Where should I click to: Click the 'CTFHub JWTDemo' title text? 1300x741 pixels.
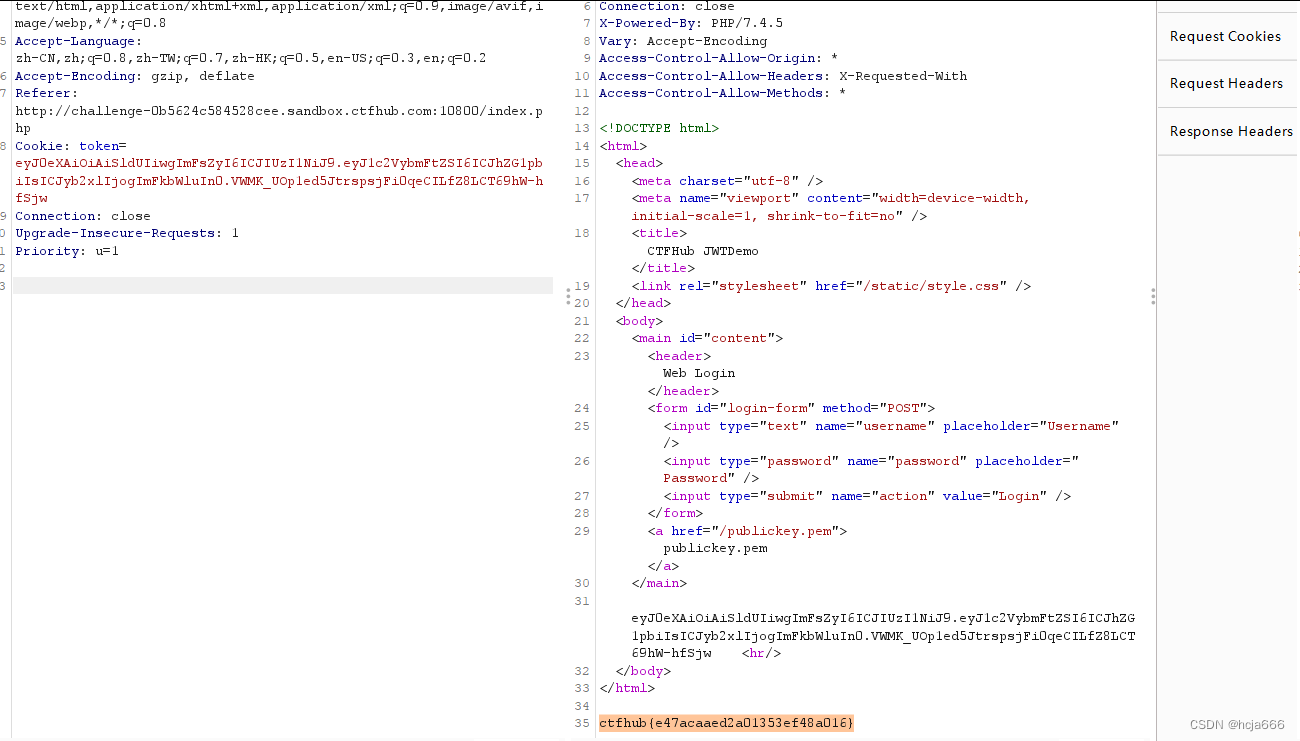click(703, 251)
